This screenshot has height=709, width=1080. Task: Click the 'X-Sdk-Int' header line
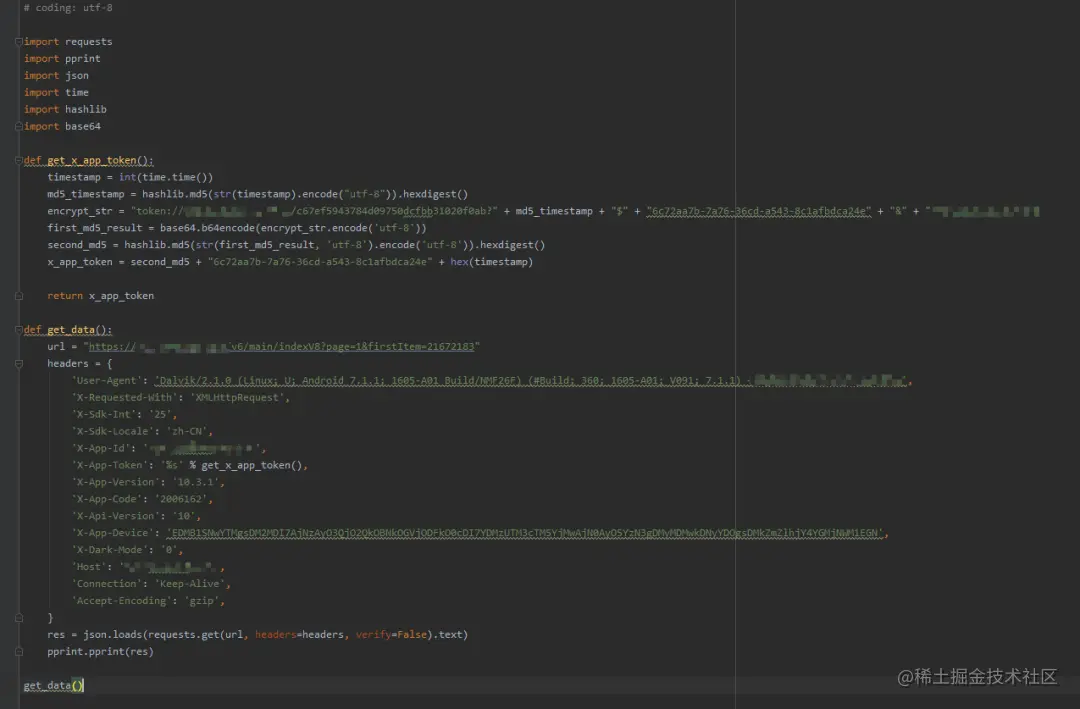(125, 414)
